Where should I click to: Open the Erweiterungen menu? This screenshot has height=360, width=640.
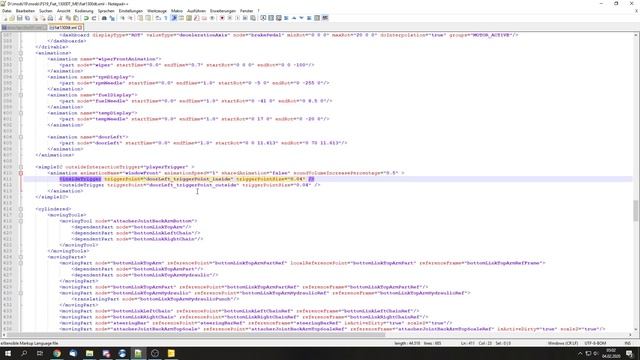[x=223, y=11]
